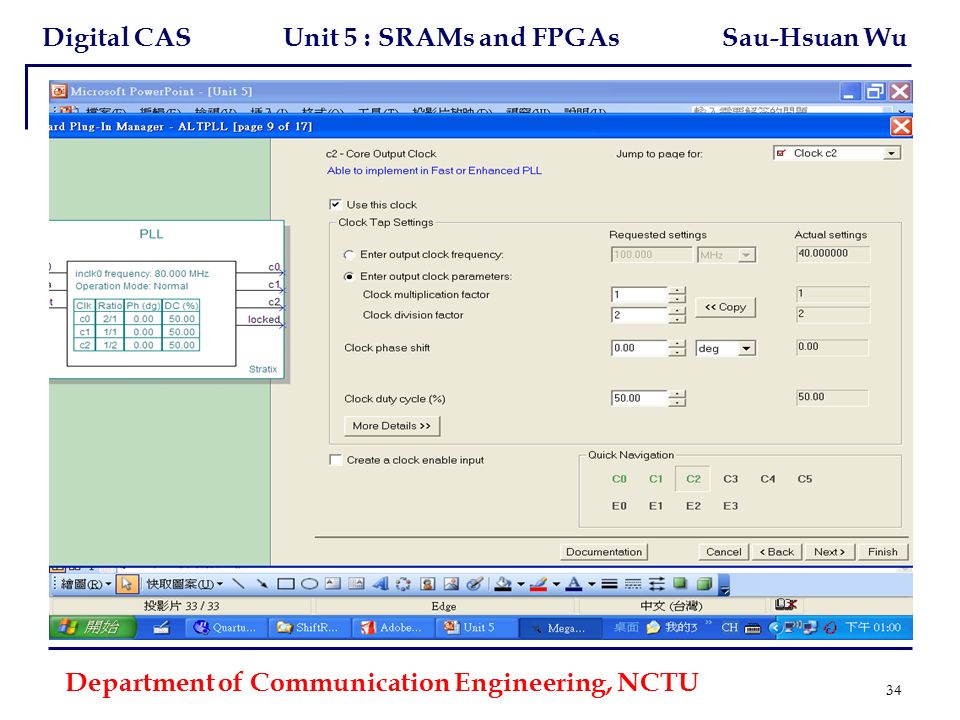Click the clock division factor field
Viewport: 960px width, 720px height.
[x=639, y=315]
